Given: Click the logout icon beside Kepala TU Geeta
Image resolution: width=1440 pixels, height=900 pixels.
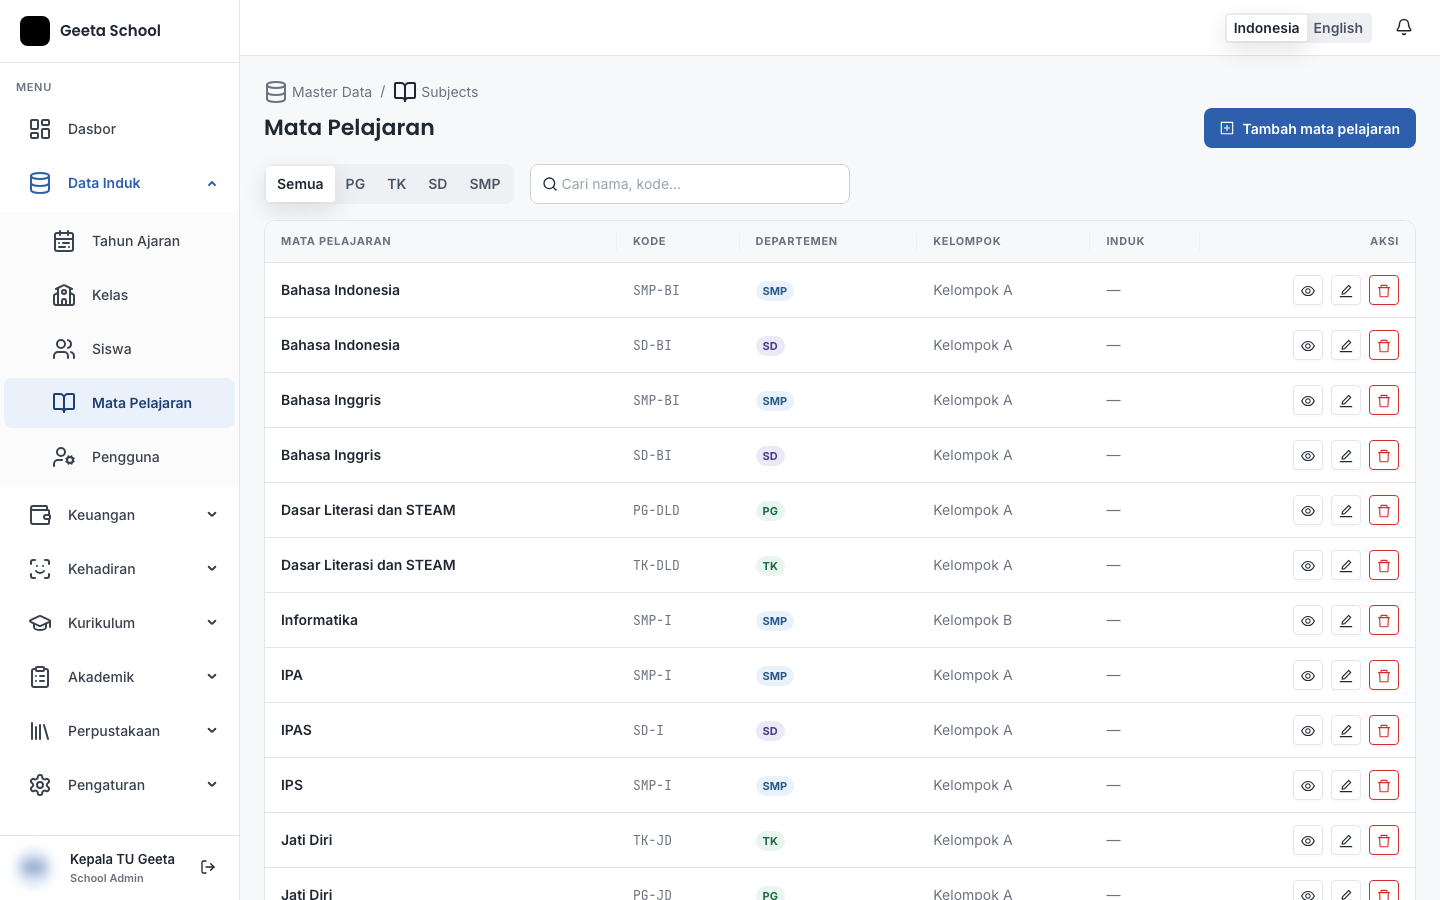Looking at the screenshot, I should click(208, 867).
